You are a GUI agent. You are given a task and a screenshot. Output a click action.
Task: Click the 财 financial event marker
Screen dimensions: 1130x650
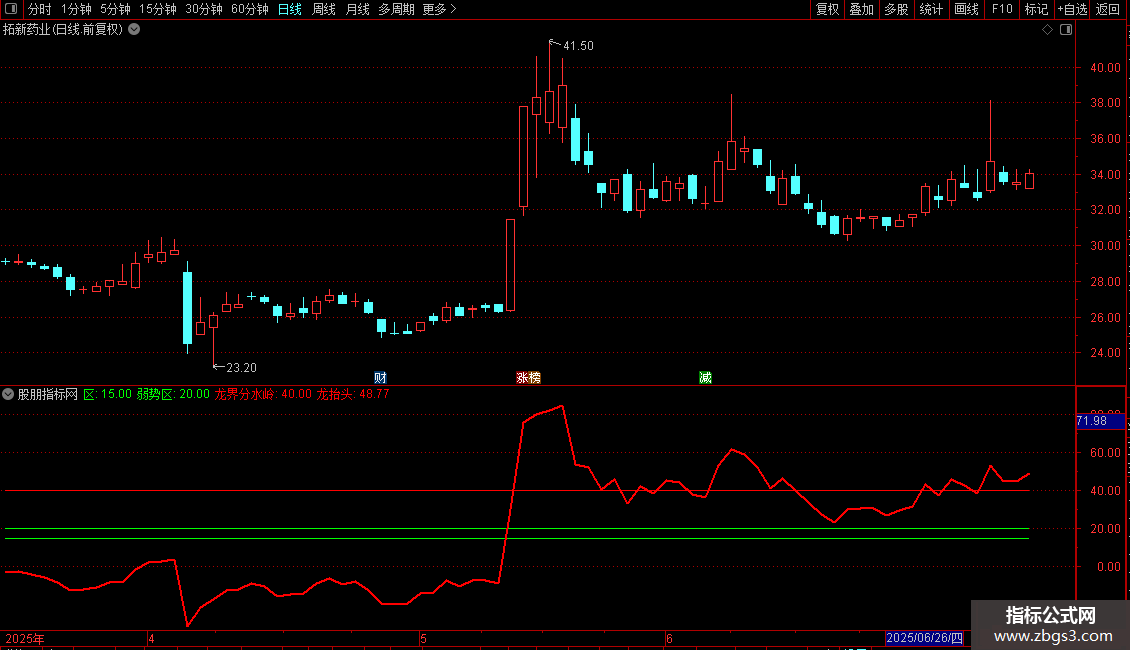[x=381, y=378]
